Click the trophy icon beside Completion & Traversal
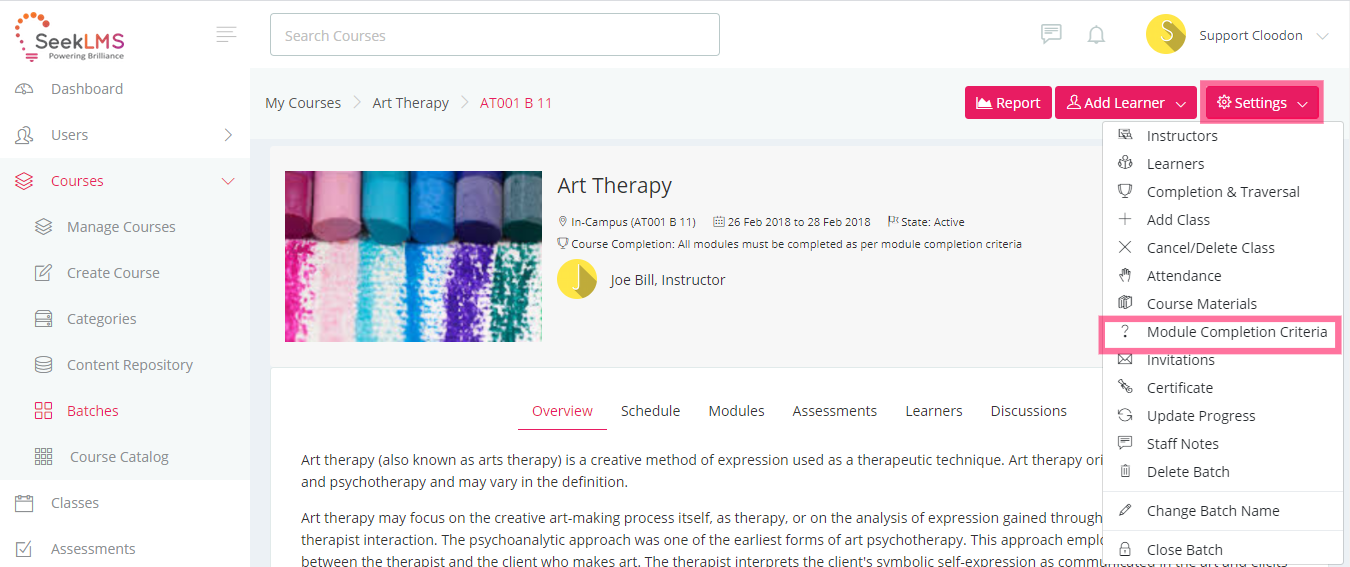The height and width of the screenshot is (567, 1350). 1125,192
